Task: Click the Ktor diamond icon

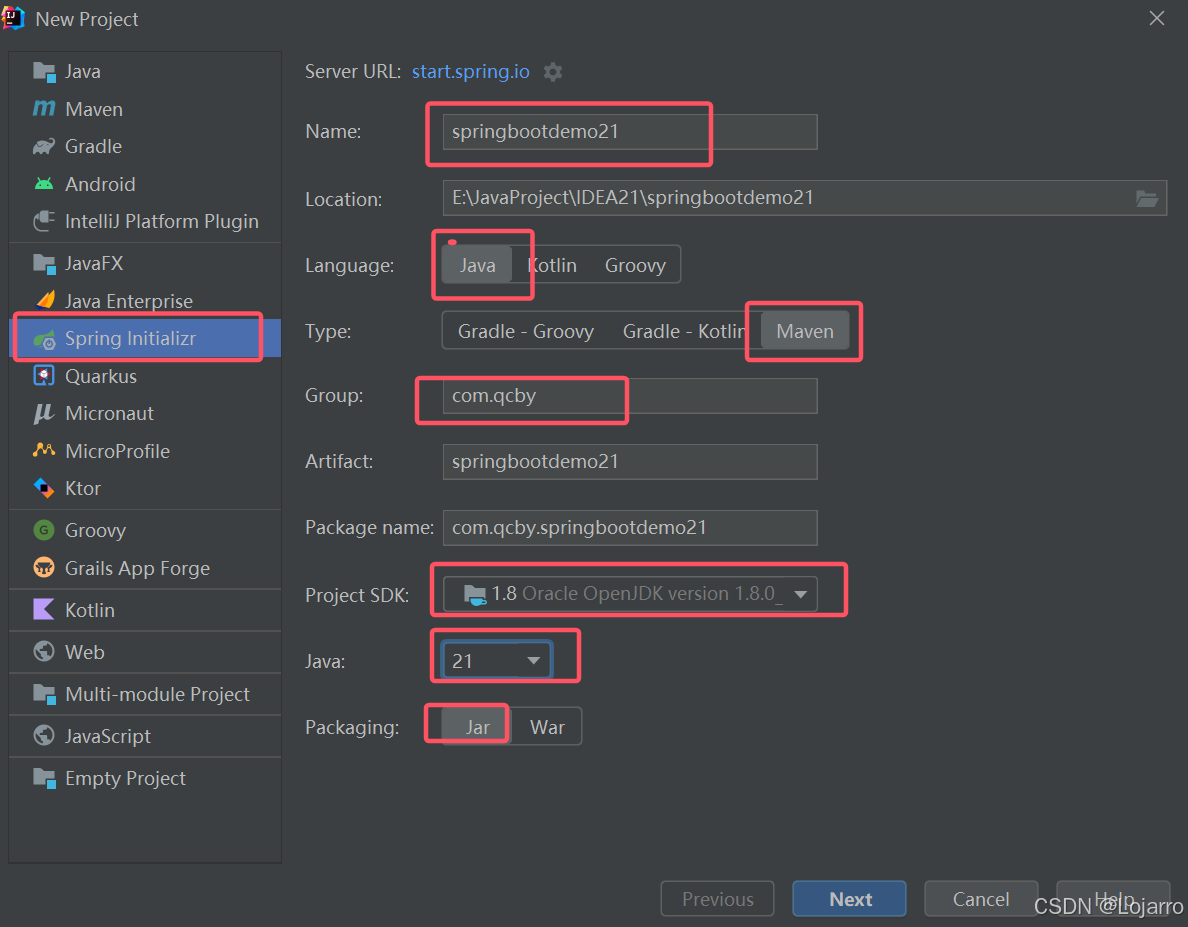Action: click(44, 488)
